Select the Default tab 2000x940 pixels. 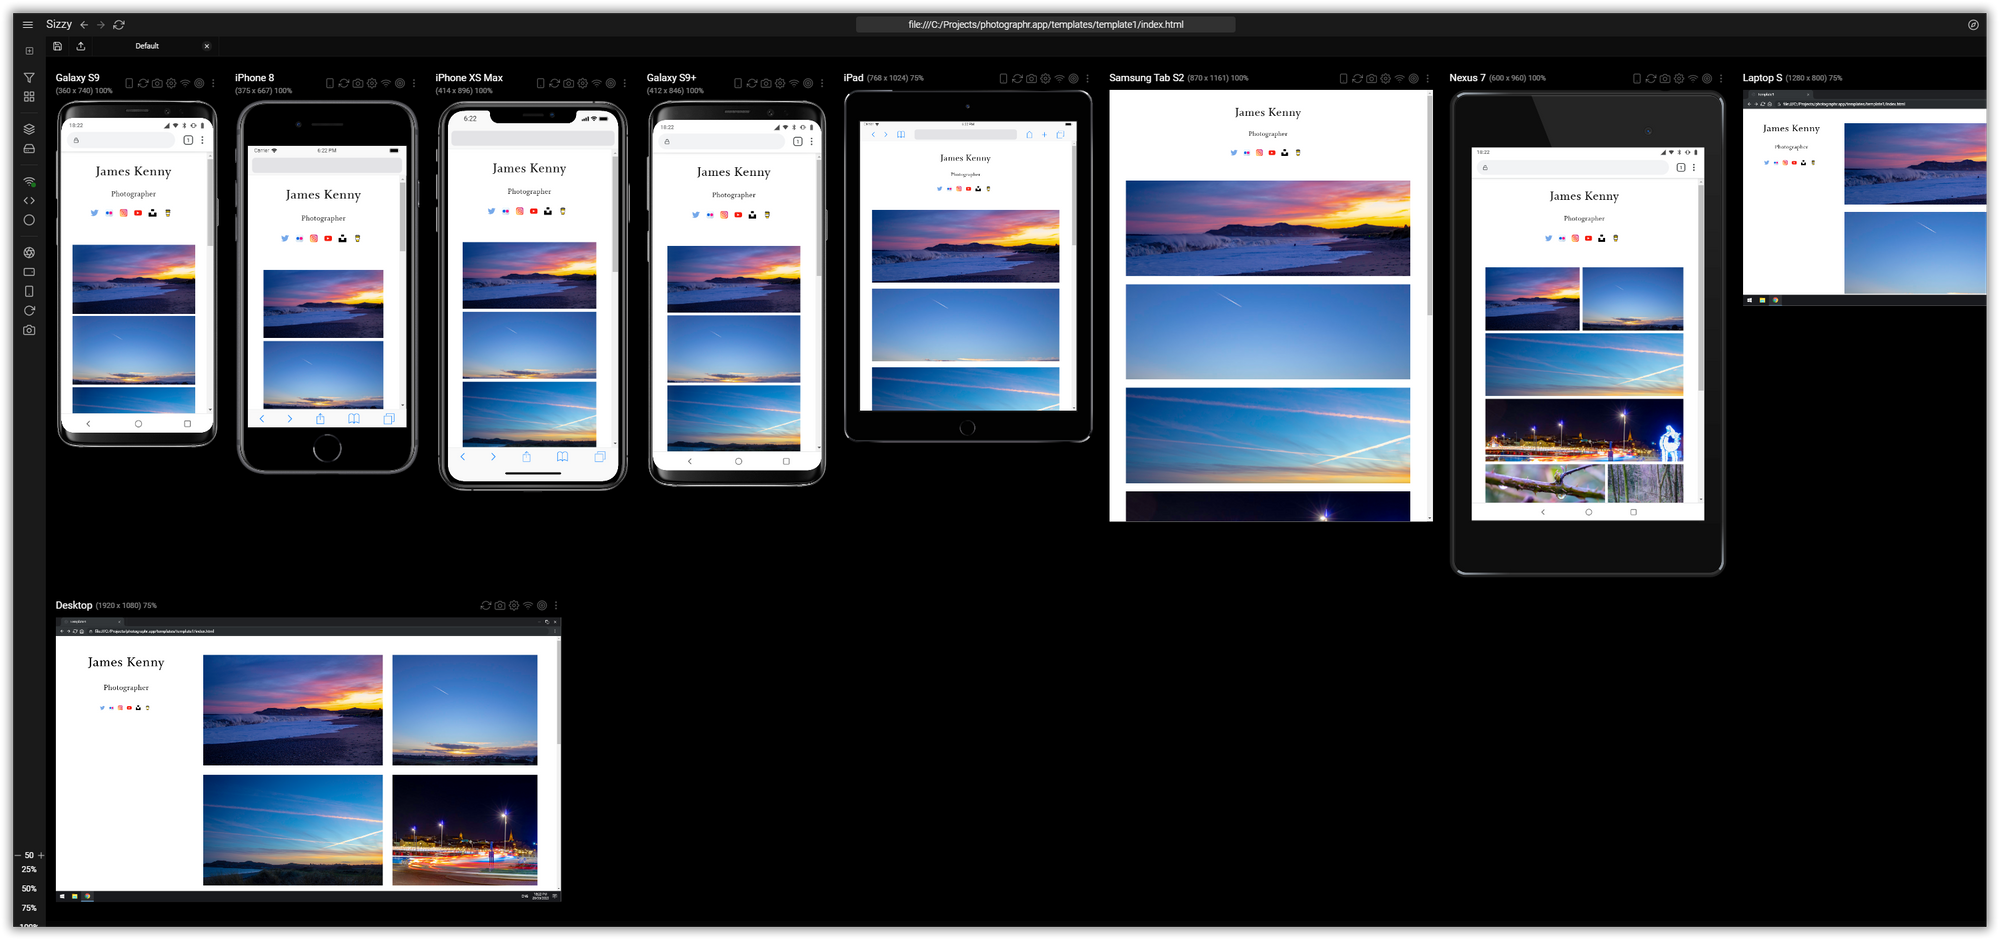[x=147, y=46]
